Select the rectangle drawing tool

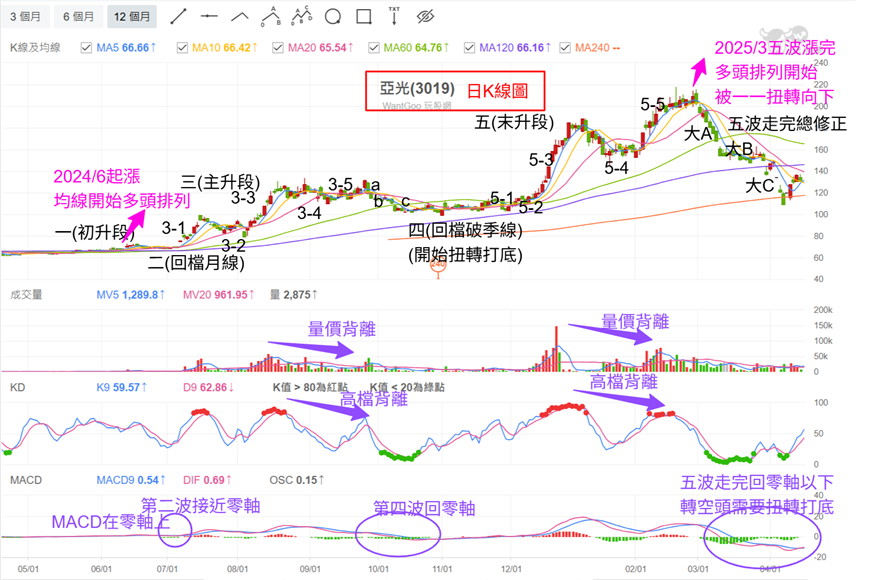click(x=364, y=17)
